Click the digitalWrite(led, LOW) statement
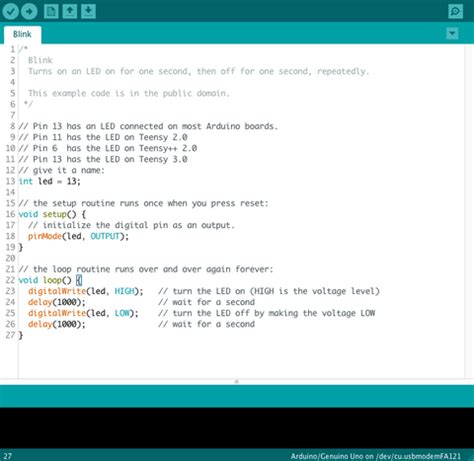The width and height of the screenshot is (474, 461). tap(83, 313)
